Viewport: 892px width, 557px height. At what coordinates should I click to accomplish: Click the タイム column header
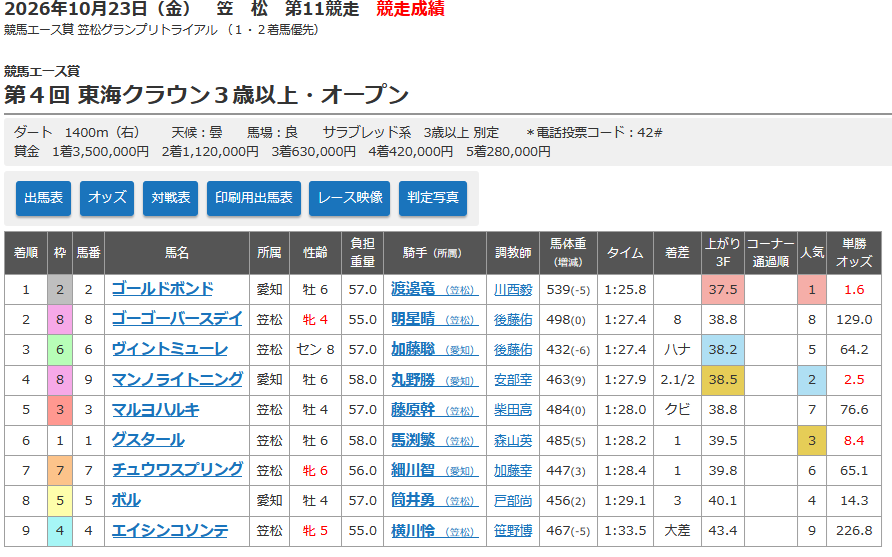625,253
